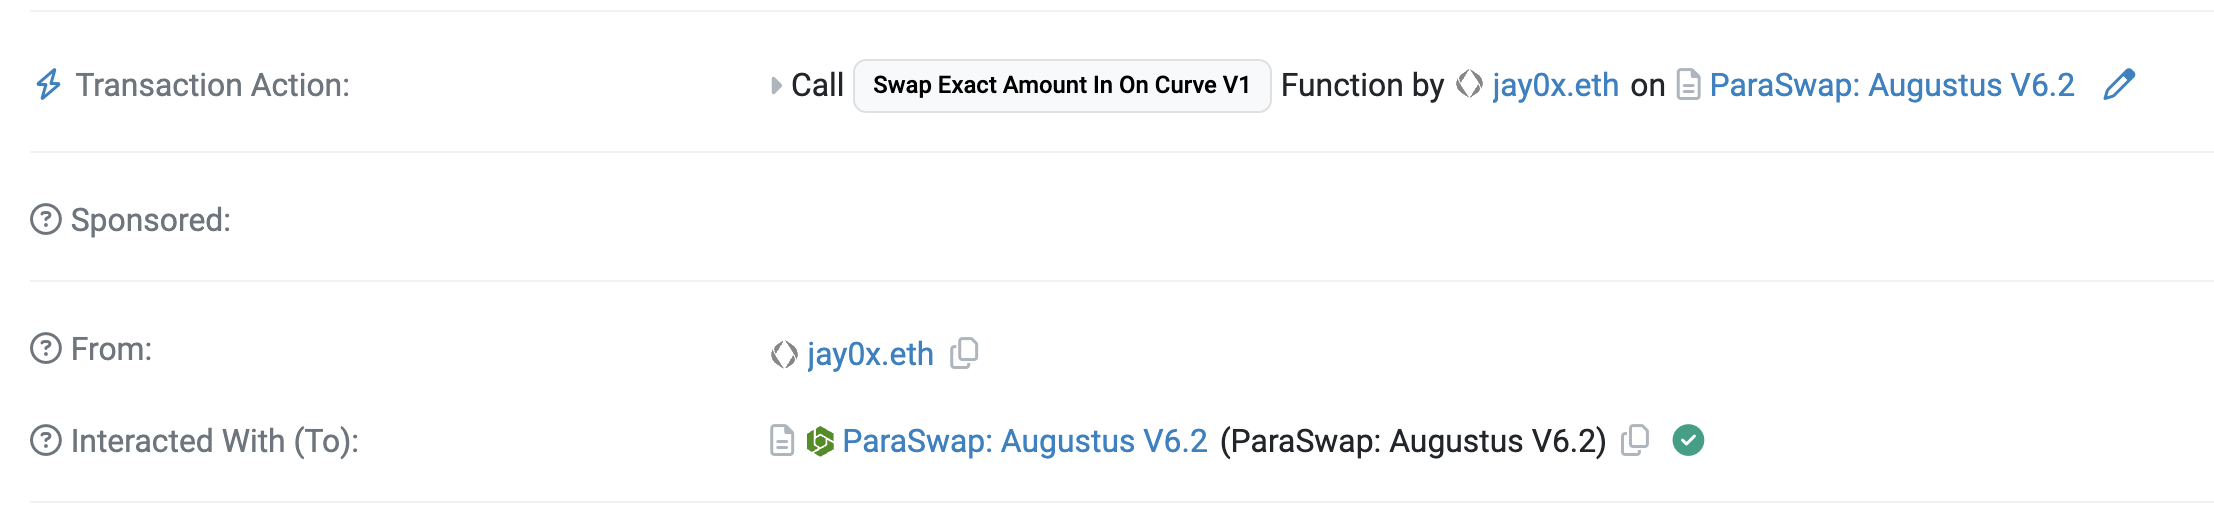Click the Swap Exact Amount In On Curve V1 badge
The image size is (2214, 526).
coord(1061,86)
